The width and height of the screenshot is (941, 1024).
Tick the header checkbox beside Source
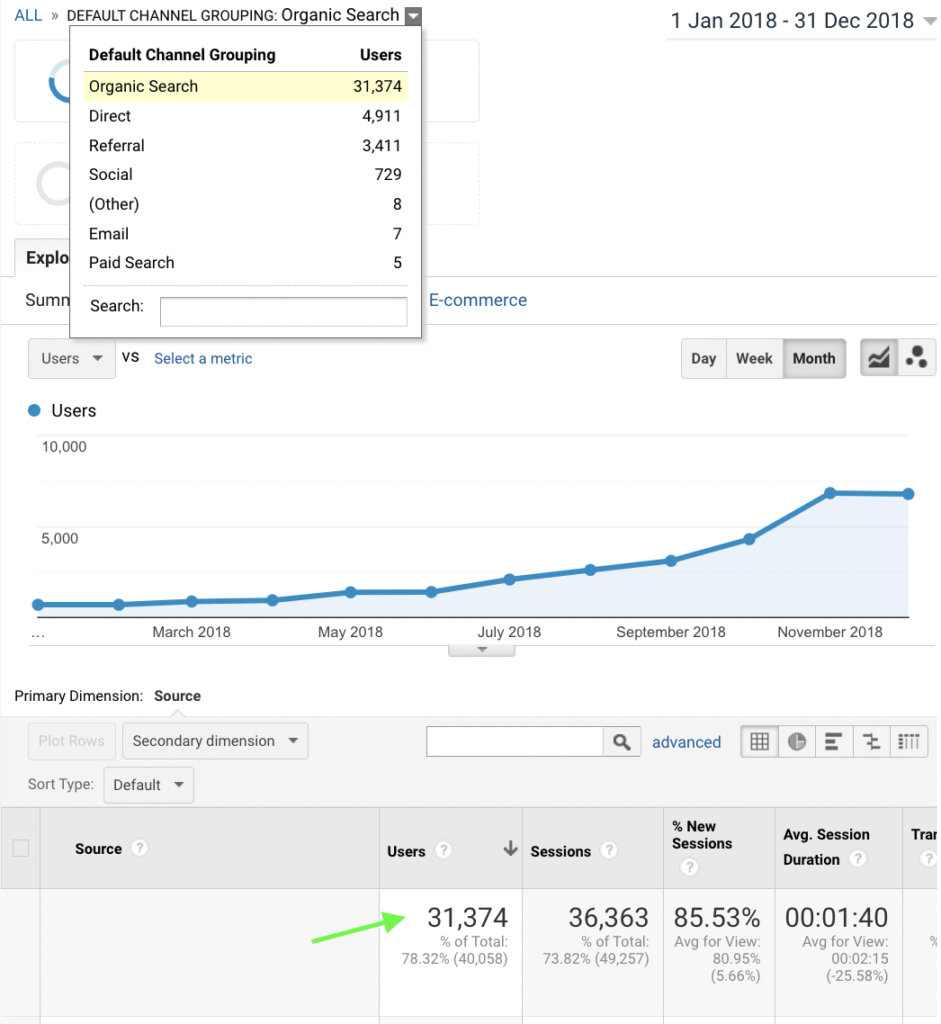tap(20, 849)
